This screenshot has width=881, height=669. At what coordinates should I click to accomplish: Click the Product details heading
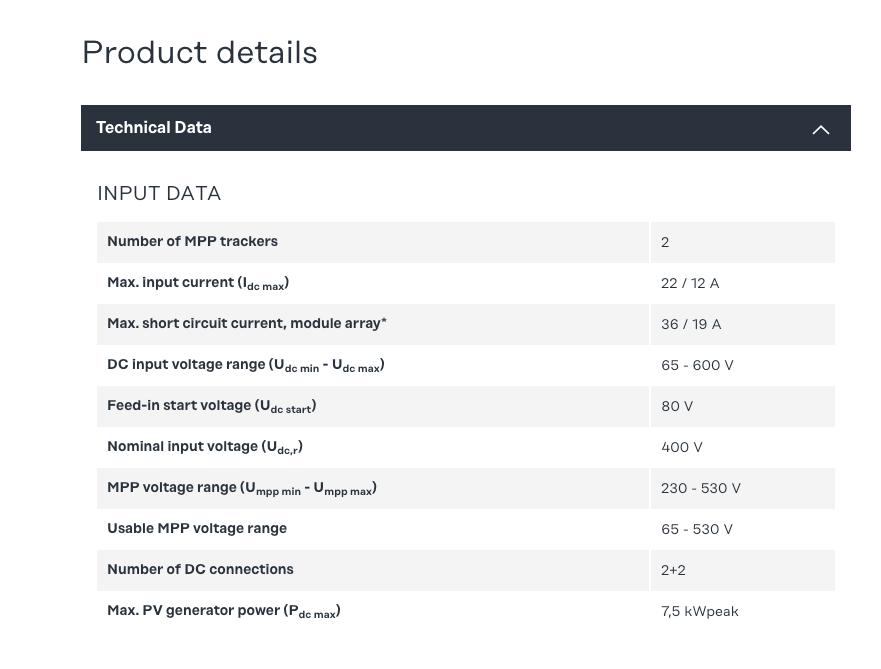tap(200, 53)
